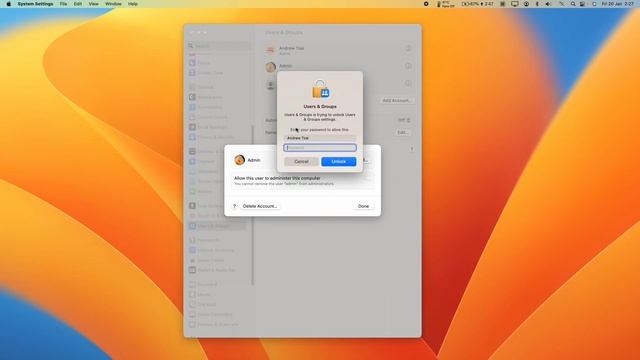Select Printers & Scanners in the settings sidebar
Viewport: 640px width, 360px height.
(x=213, y=324)
